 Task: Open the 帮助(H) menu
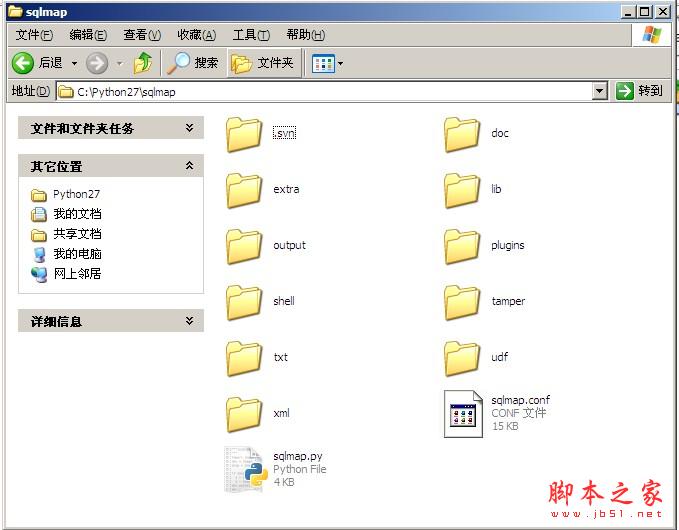[306, 35]
